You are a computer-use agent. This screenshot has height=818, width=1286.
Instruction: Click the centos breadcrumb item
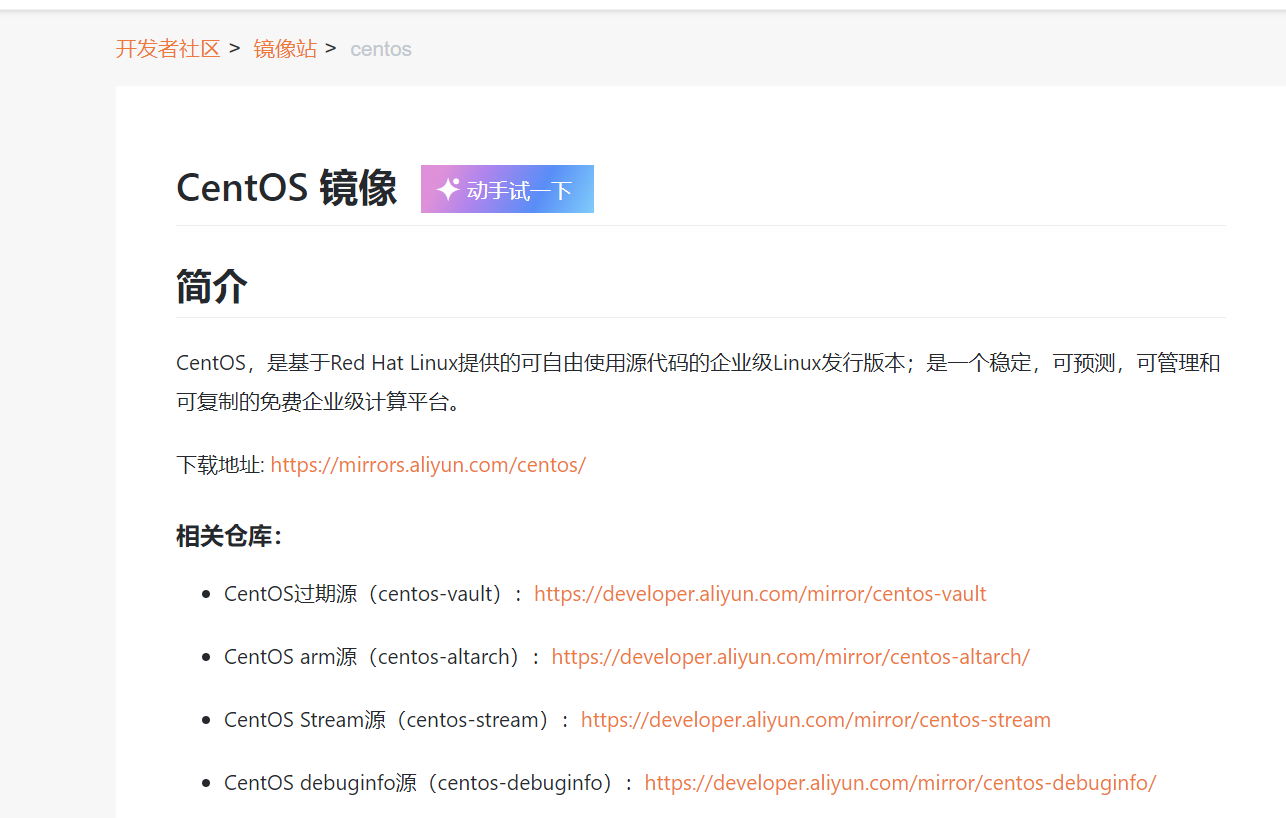point(381,49)
